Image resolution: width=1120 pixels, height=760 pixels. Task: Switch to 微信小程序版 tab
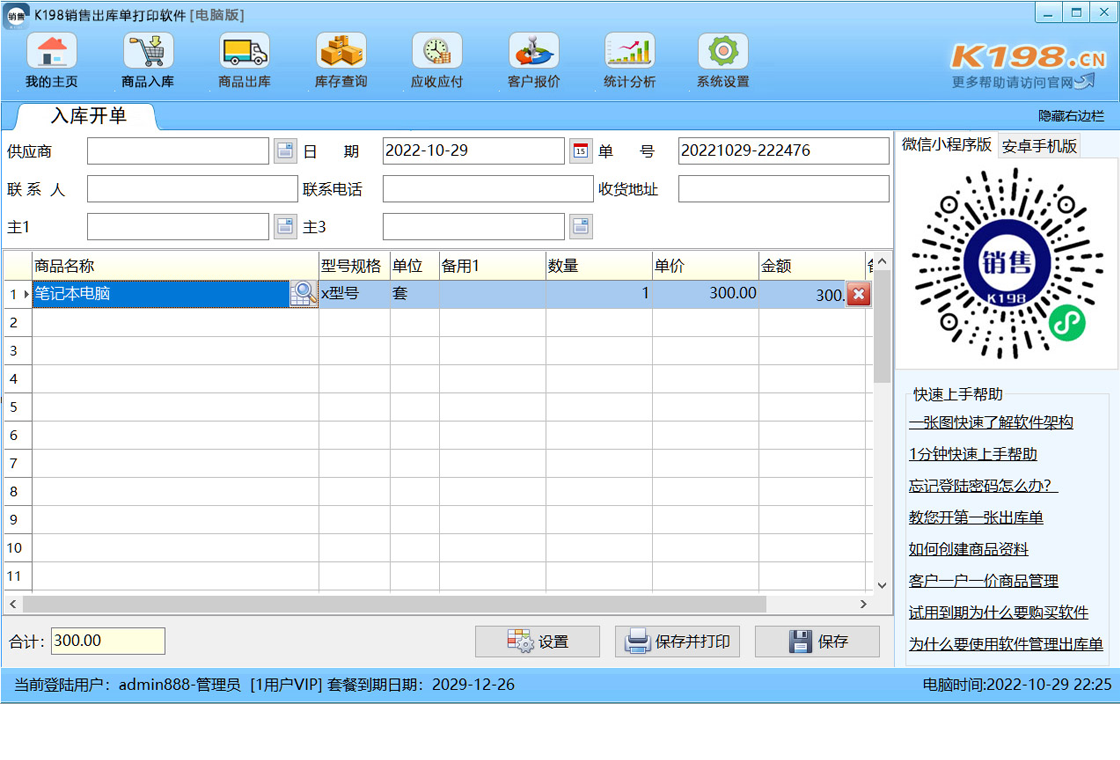coord(946,145)
